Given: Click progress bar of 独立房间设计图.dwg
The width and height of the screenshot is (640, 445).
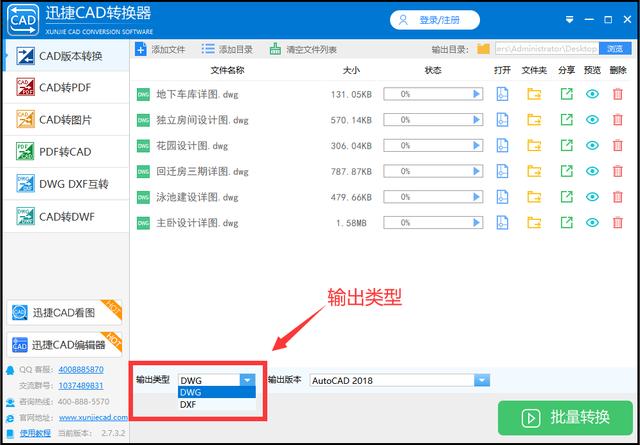Looking at the screenshot, I should (433, 120).
